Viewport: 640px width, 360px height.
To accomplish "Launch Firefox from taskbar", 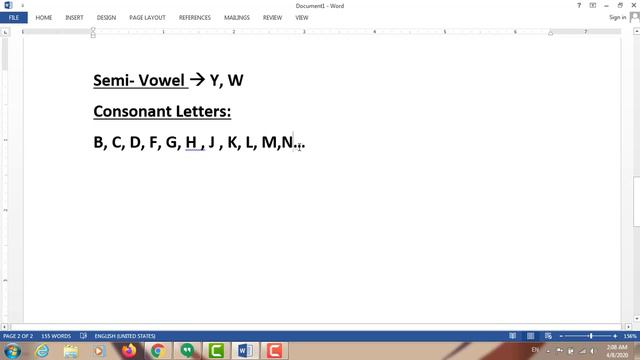I will 129,351.
